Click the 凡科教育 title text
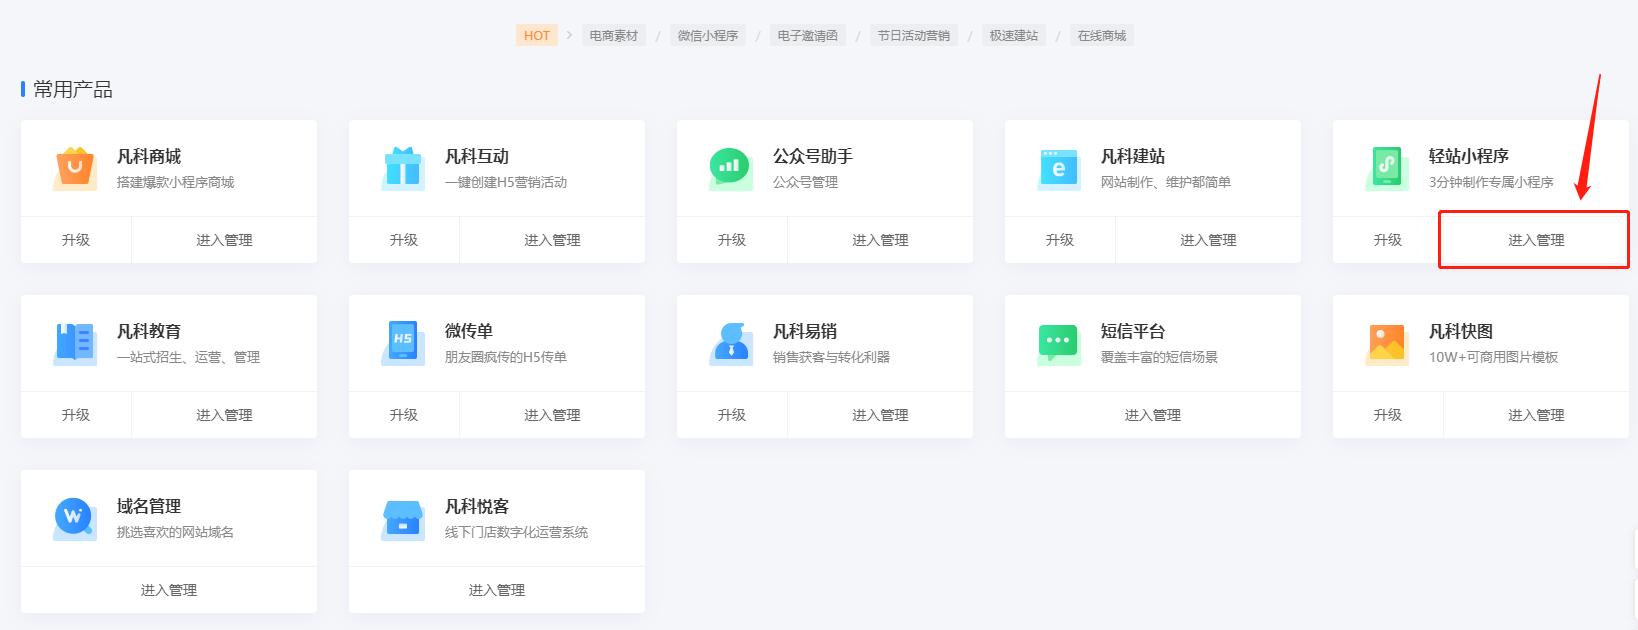Screen dimensions: 1638x630 (x=149, y=332)
